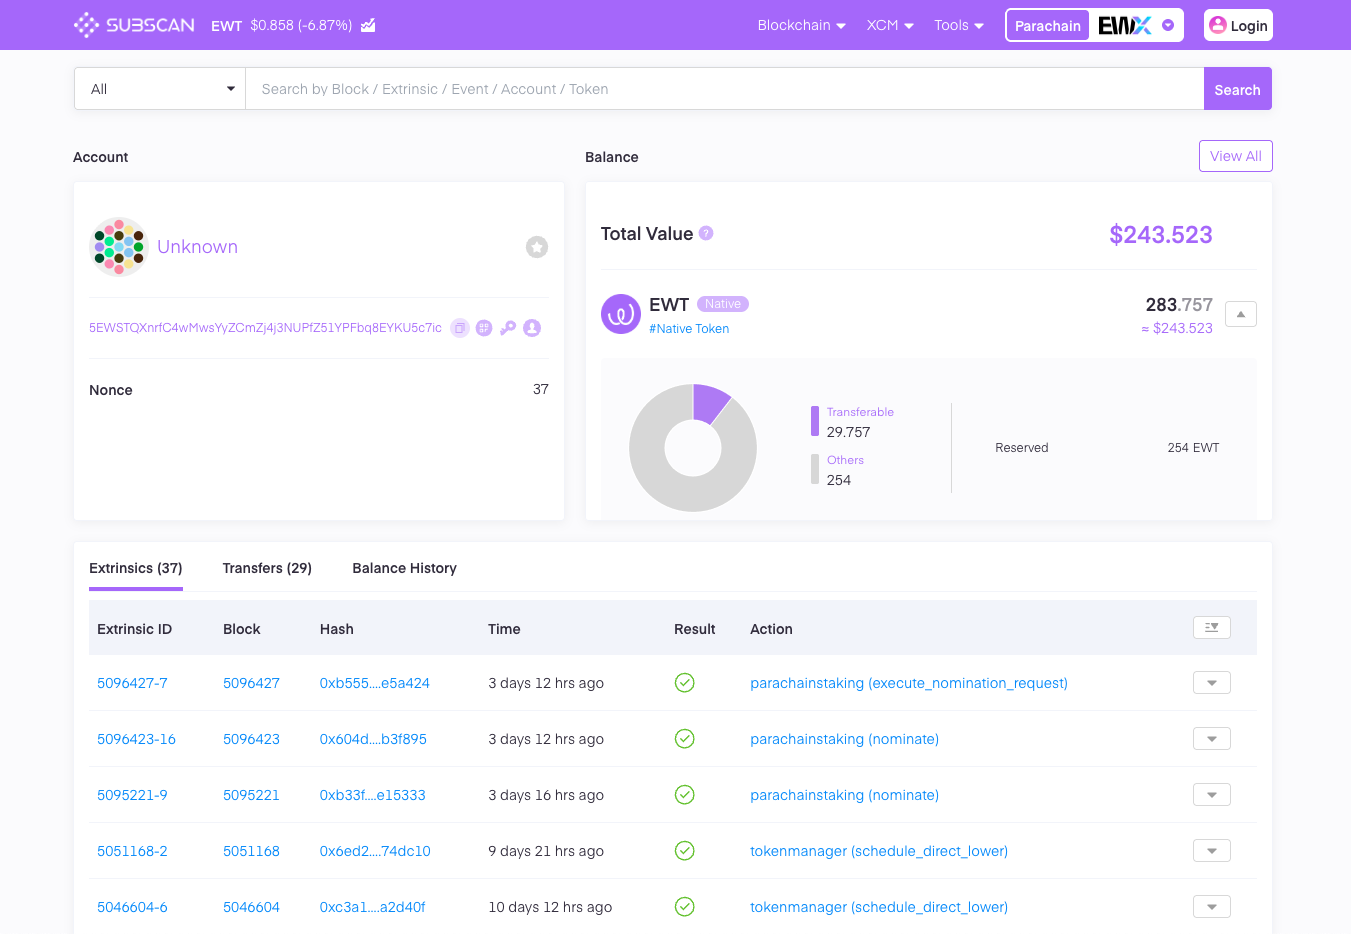Expand details for extrinsic 5096427-7
This screenshot has width=1351, height=934.
[1211, 683]
